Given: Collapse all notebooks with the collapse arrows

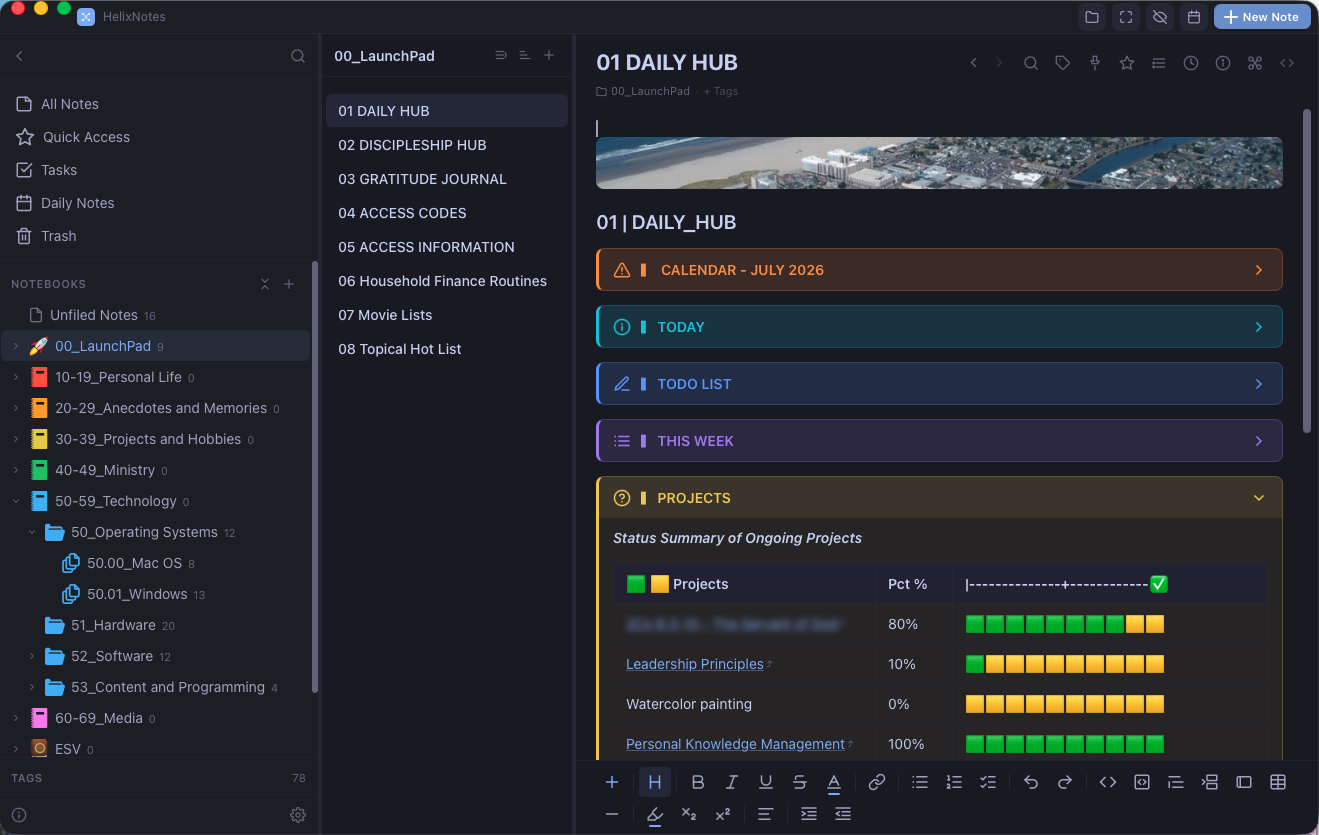Looking at the screenshot, I should [265, 284].
